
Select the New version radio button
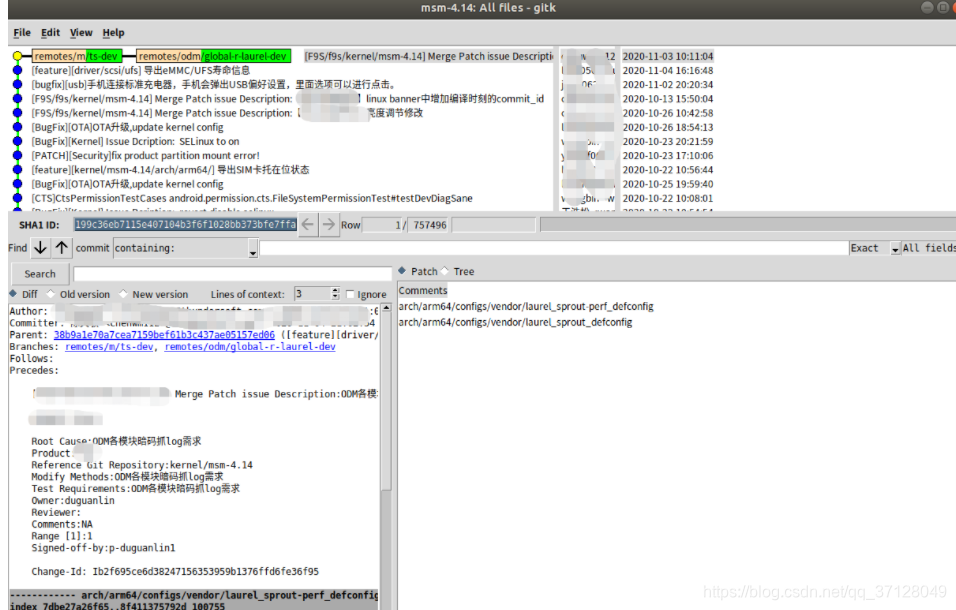123,294
